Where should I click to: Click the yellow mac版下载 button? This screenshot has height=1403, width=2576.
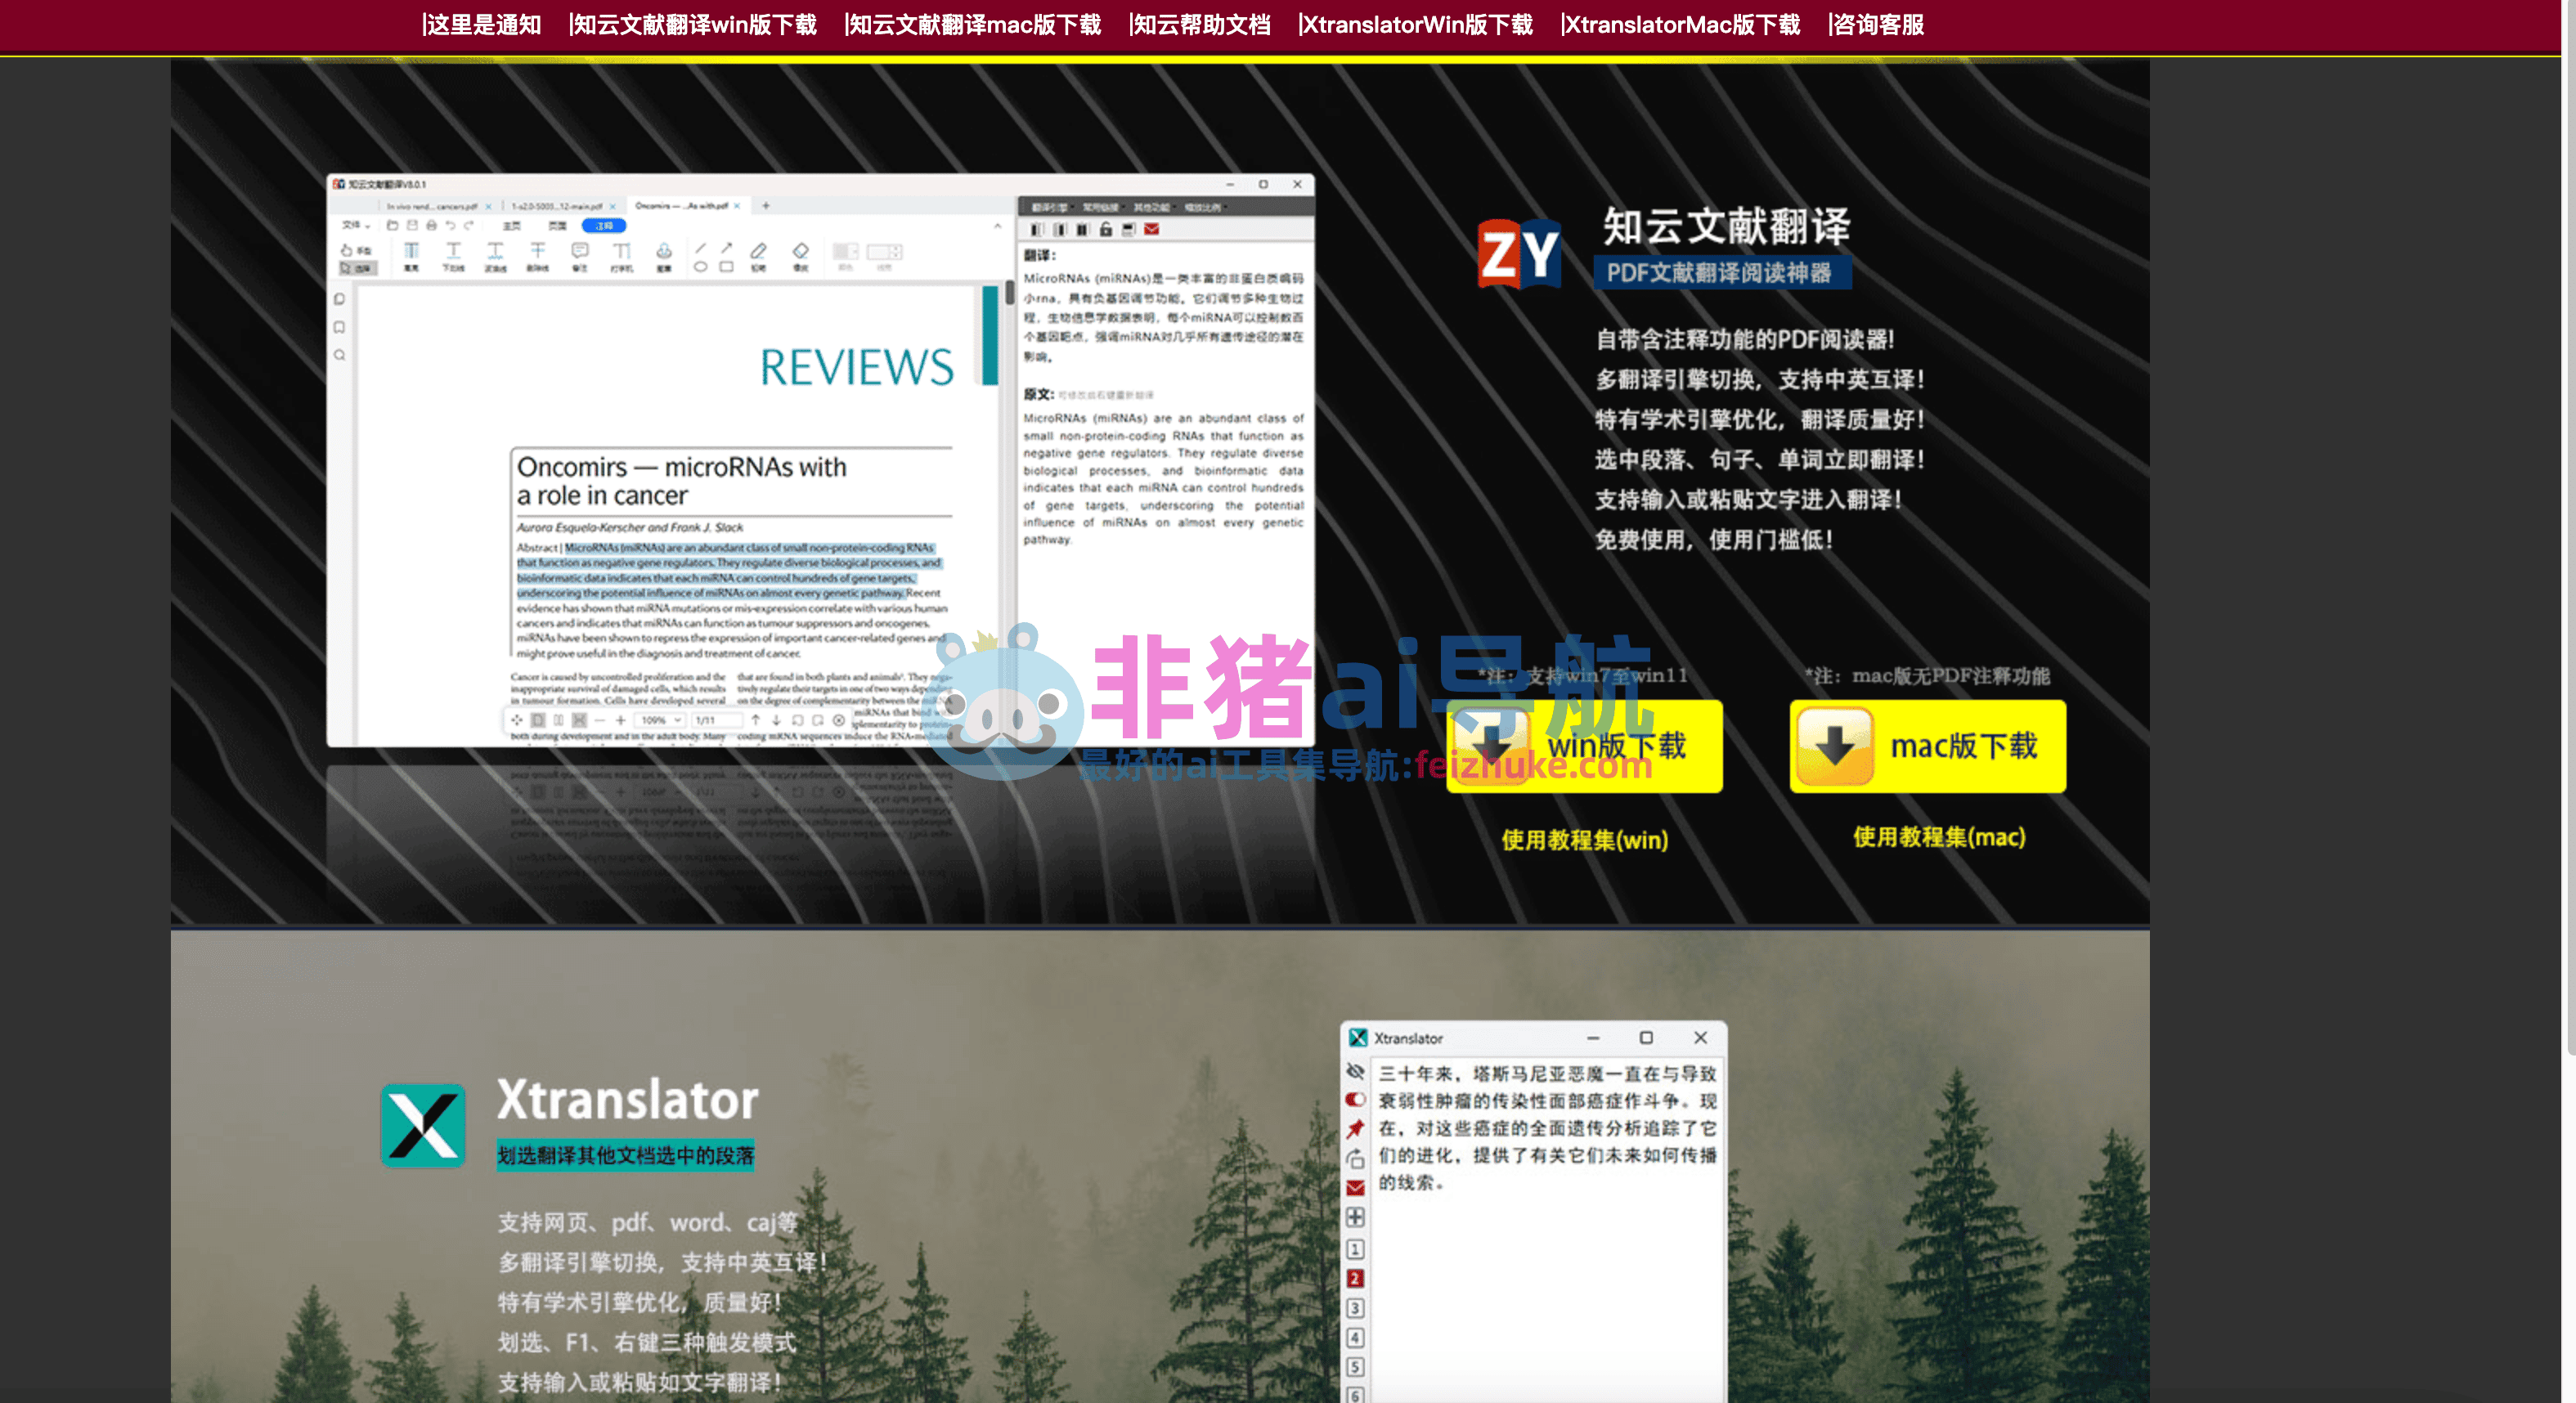(1928, 746)
